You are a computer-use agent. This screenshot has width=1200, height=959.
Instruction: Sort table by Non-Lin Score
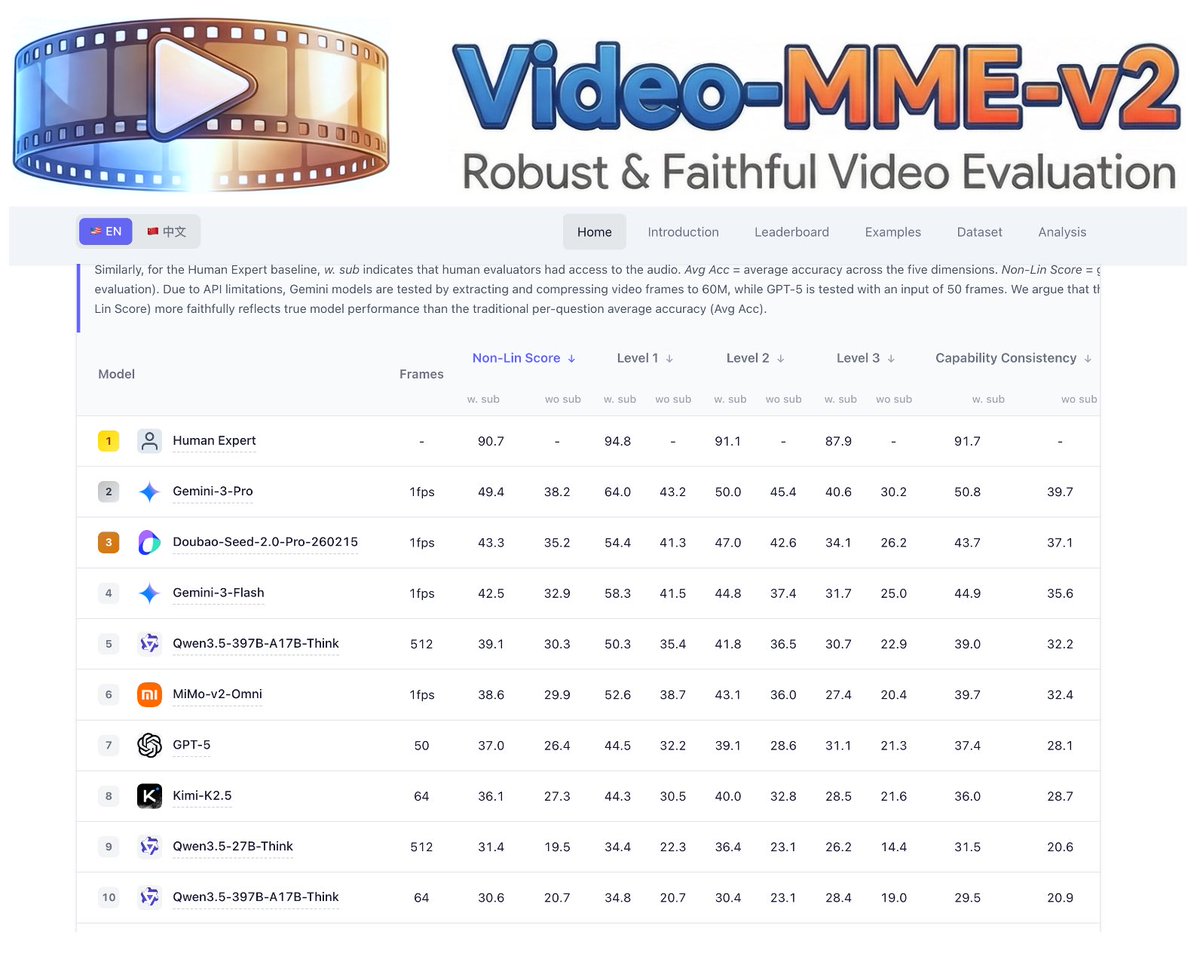(x=524, y=358)
